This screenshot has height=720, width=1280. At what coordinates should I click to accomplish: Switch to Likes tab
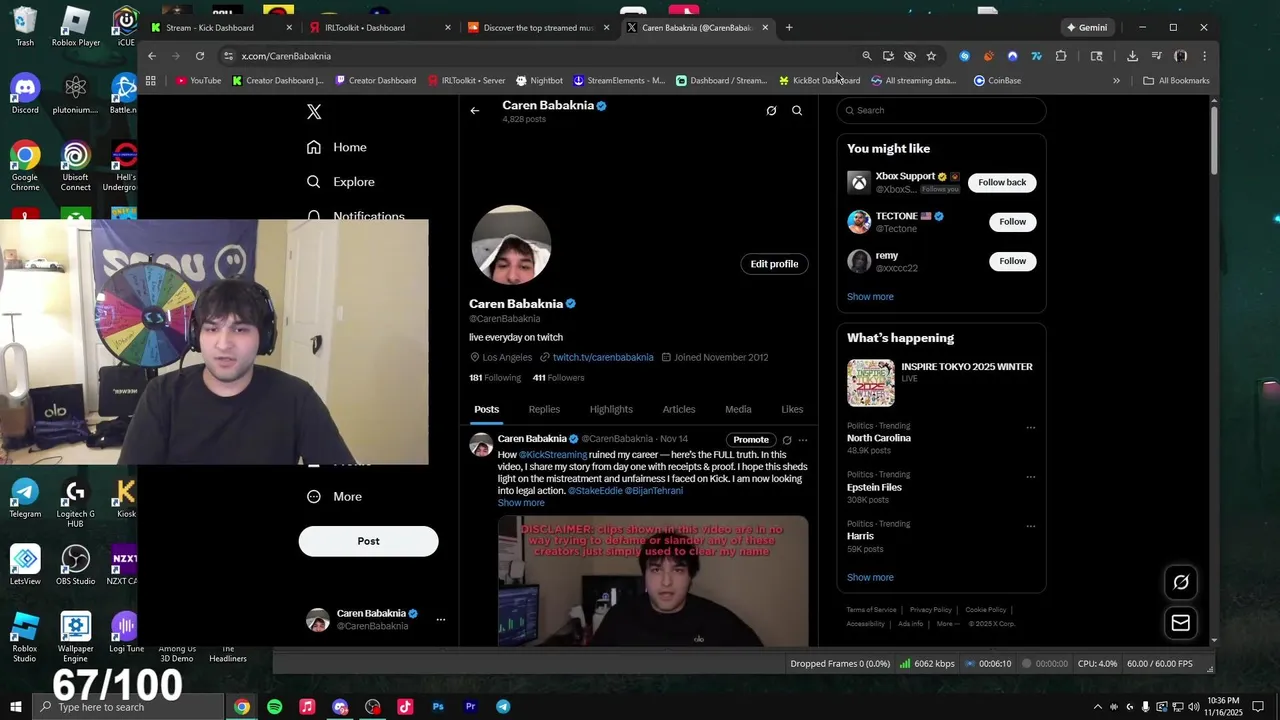(792, 409)
